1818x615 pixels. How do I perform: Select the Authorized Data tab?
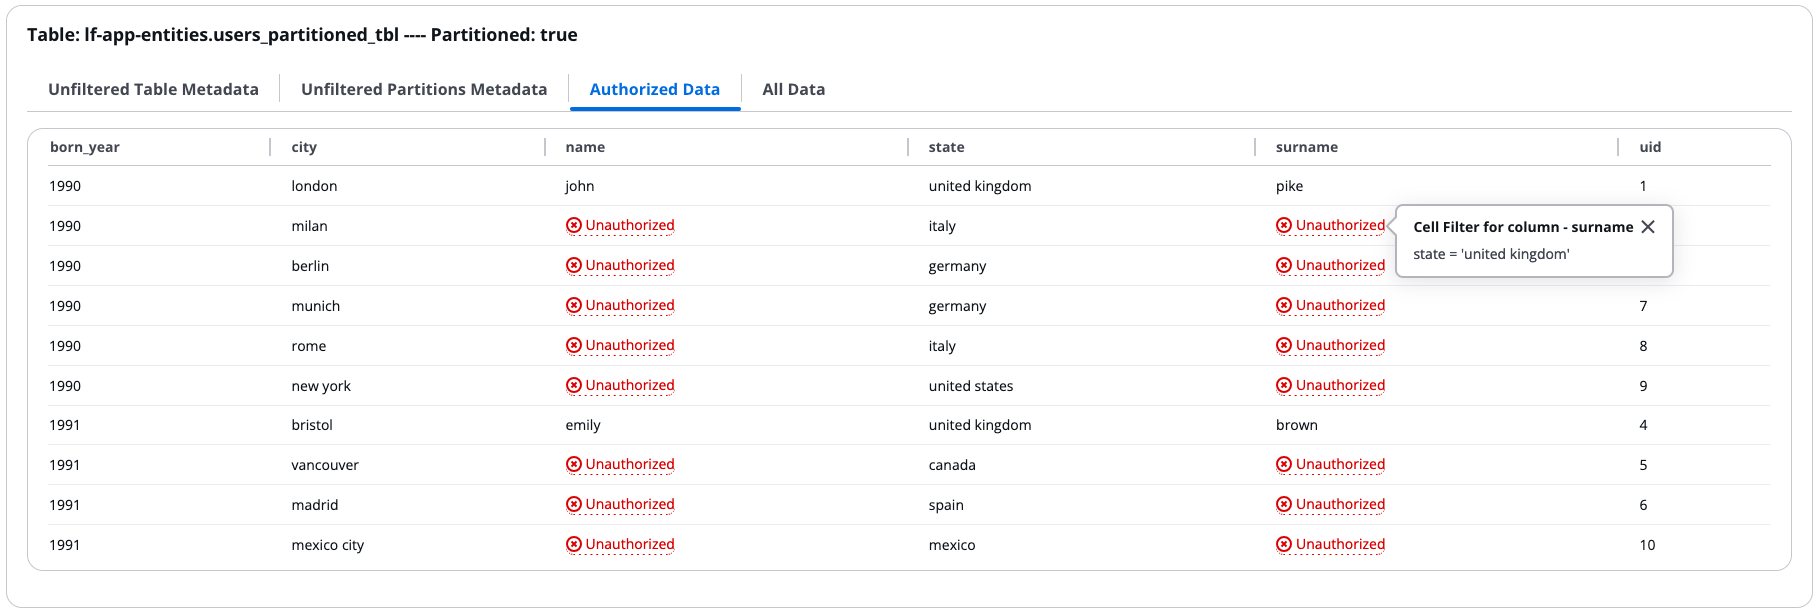654,89
